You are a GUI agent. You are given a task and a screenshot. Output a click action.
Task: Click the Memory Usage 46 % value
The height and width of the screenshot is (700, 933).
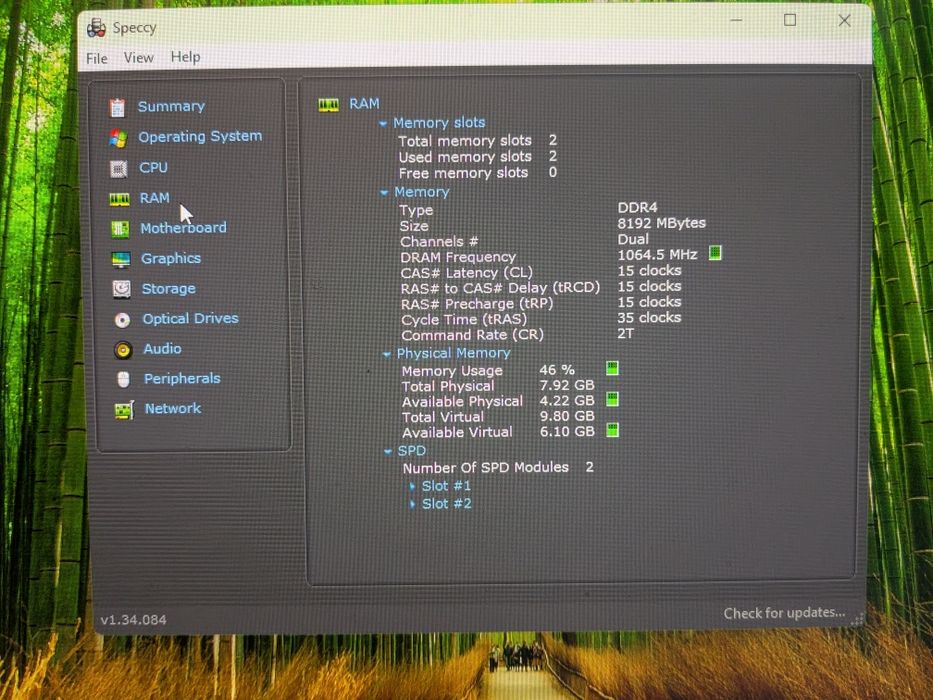(557, 370)
